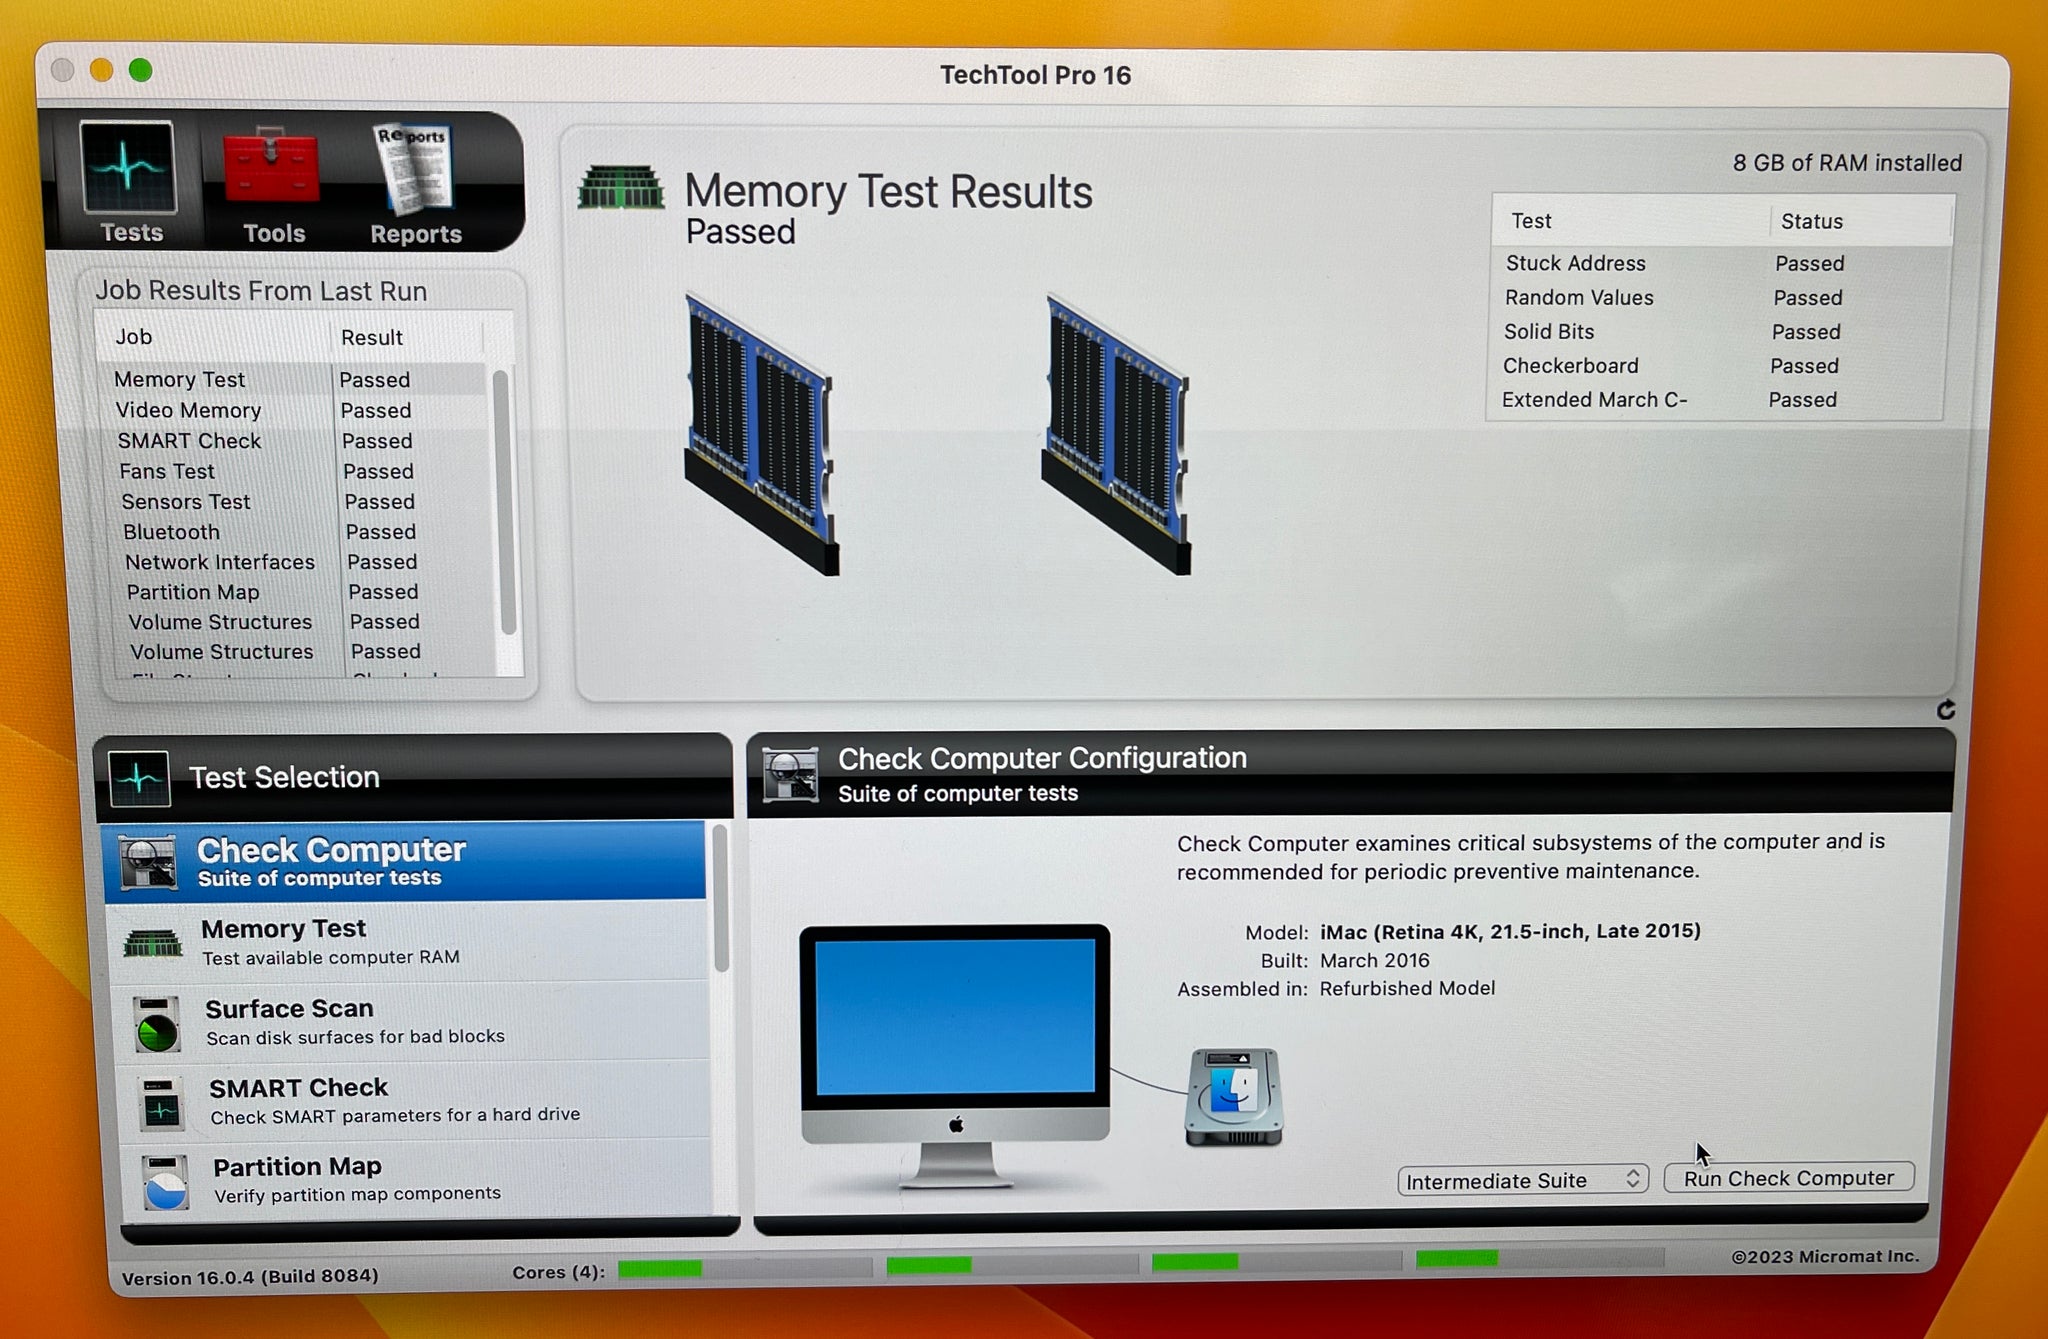Viewport: 2048px width, 1339px height.
Task: Click Checkerboard test row
Action: click(x=1717, y=365)
